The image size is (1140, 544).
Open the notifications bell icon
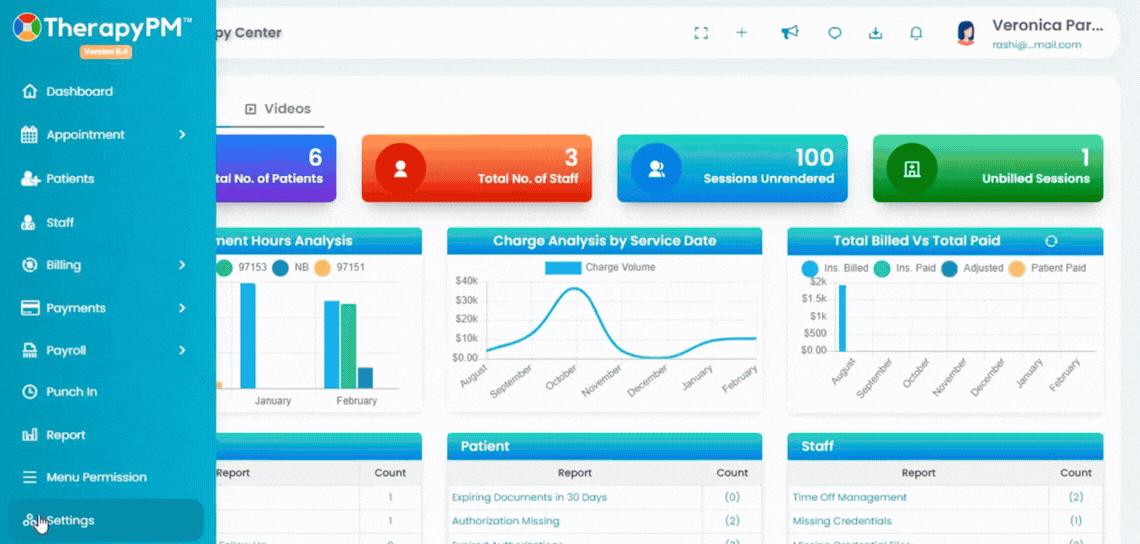pyautogui.click(x=917, y=33)
